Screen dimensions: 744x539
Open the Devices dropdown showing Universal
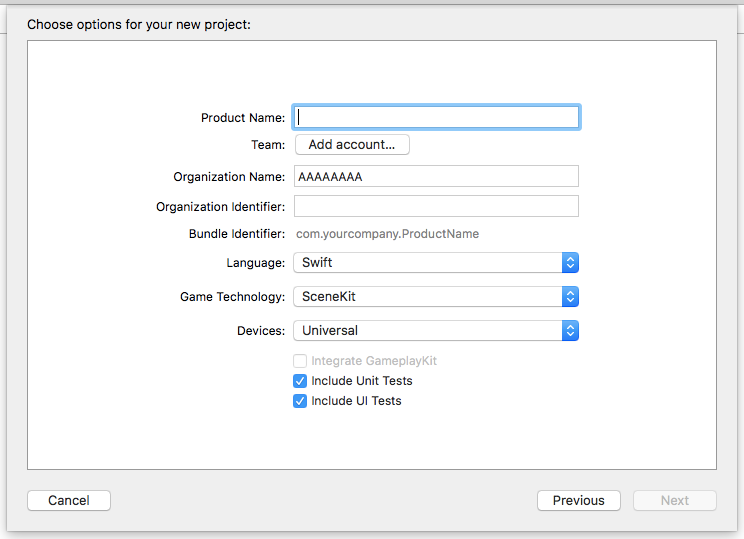pos(436,331)
